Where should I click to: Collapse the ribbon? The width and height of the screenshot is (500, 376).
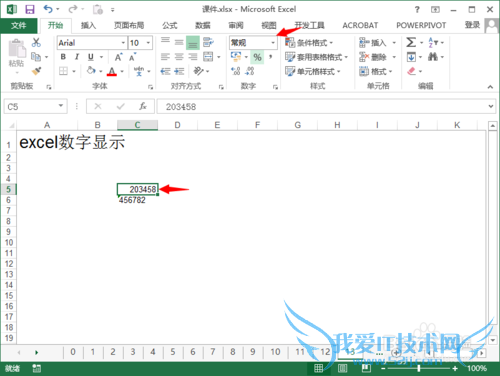tap(490, 87)
